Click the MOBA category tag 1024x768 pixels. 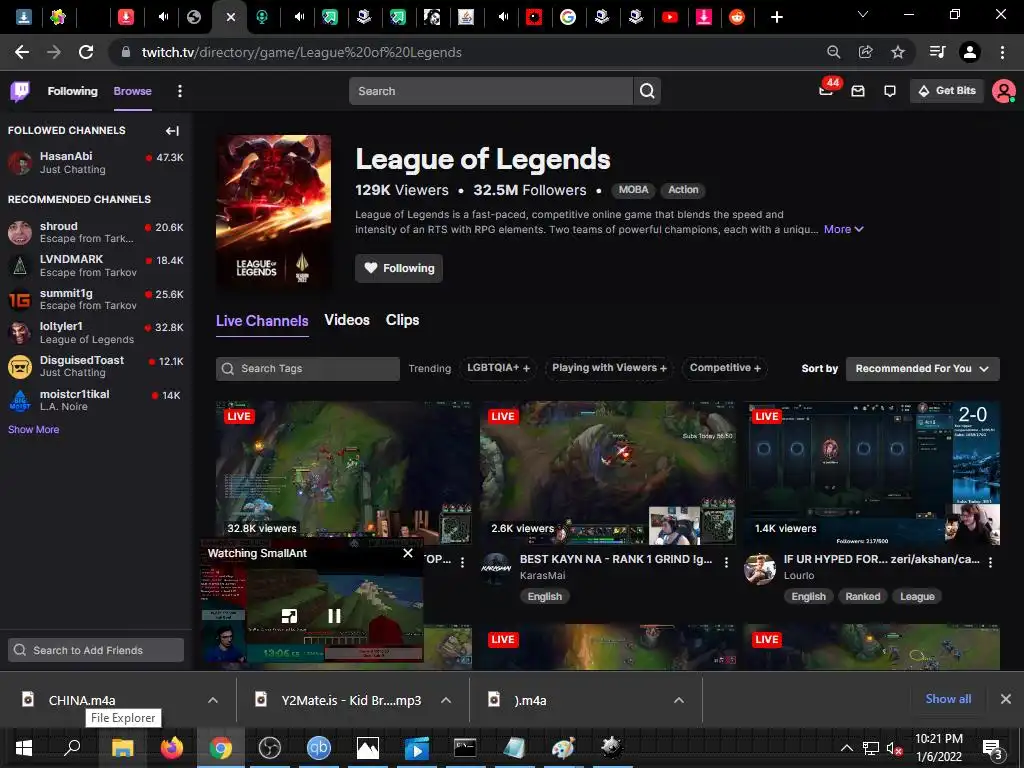[x=633, y=190]
